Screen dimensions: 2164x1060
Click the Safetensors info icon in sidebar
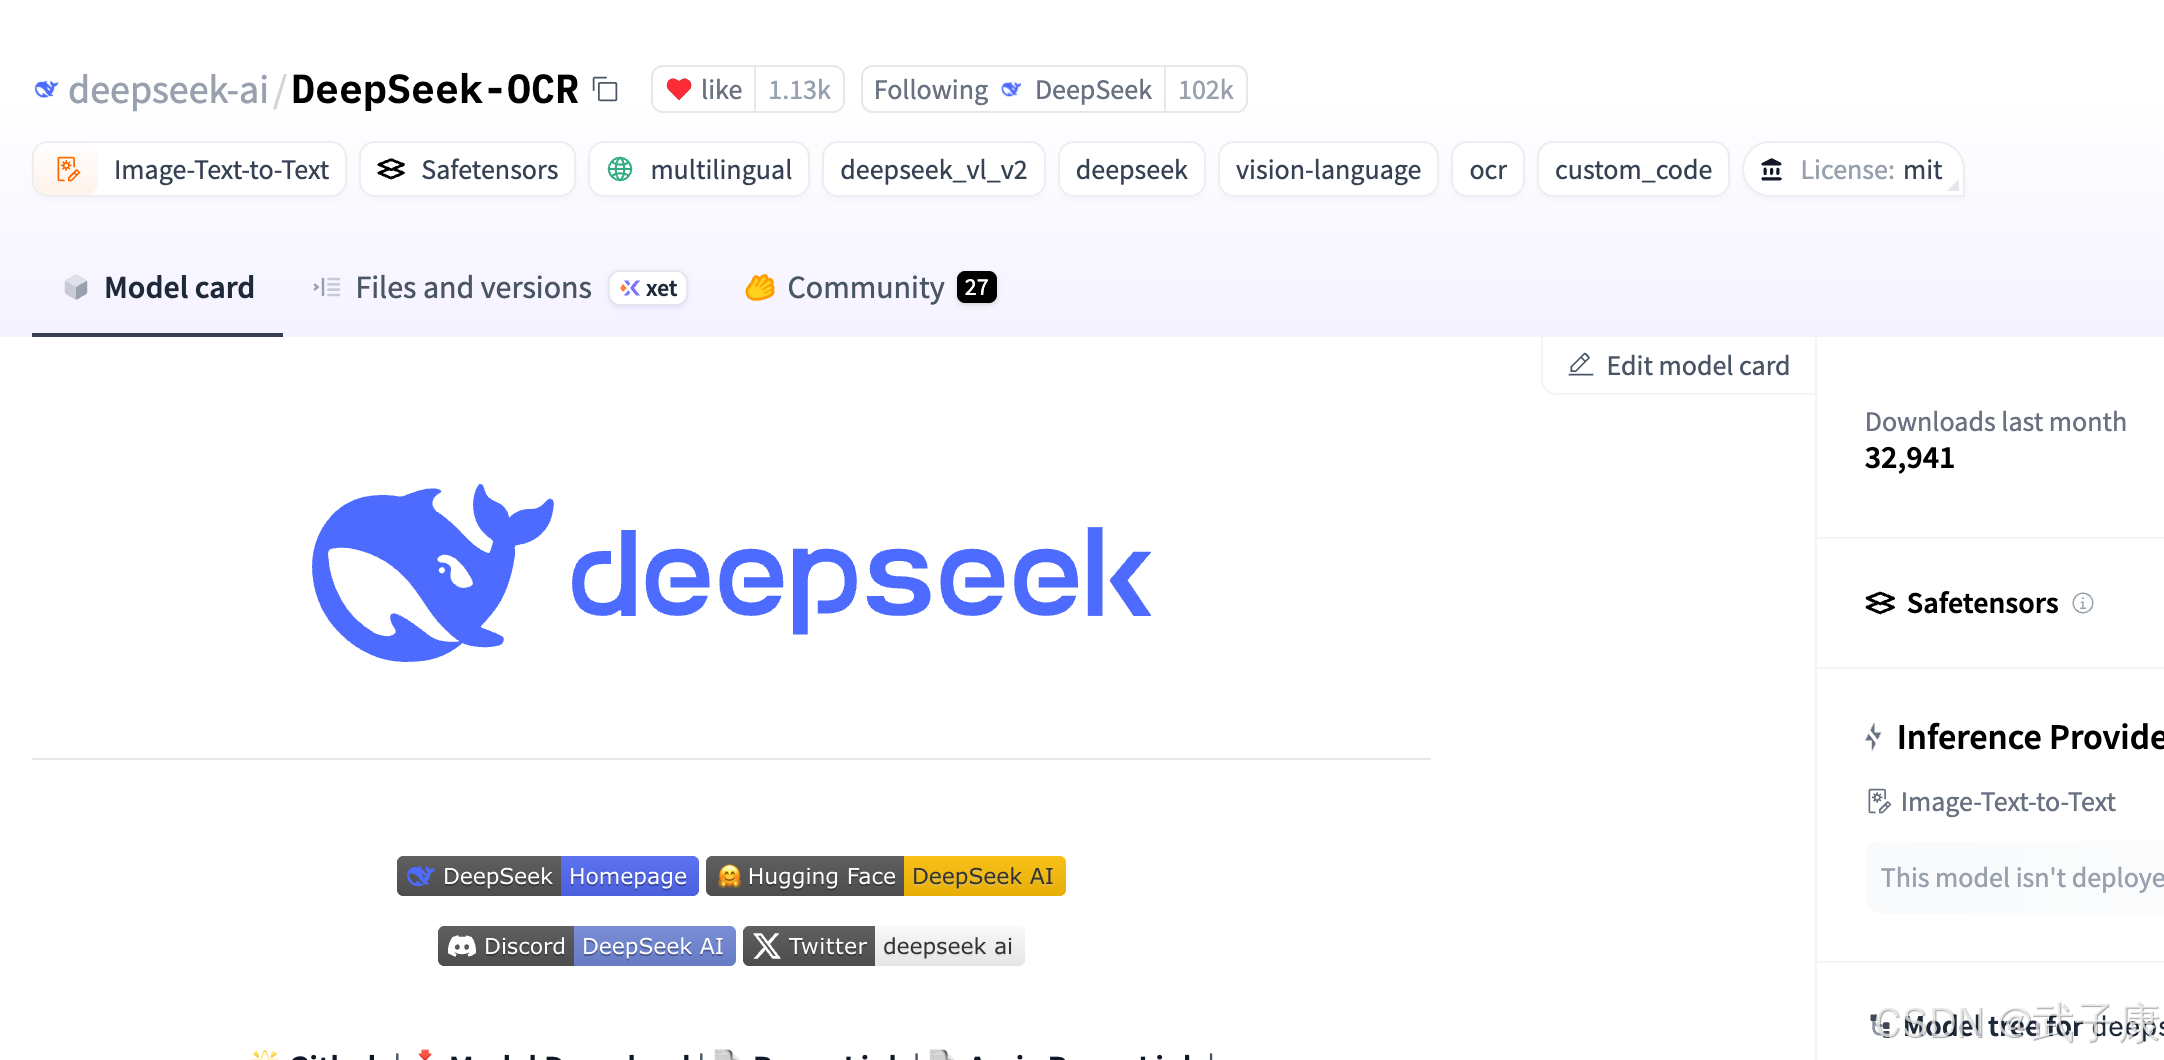2083,603
